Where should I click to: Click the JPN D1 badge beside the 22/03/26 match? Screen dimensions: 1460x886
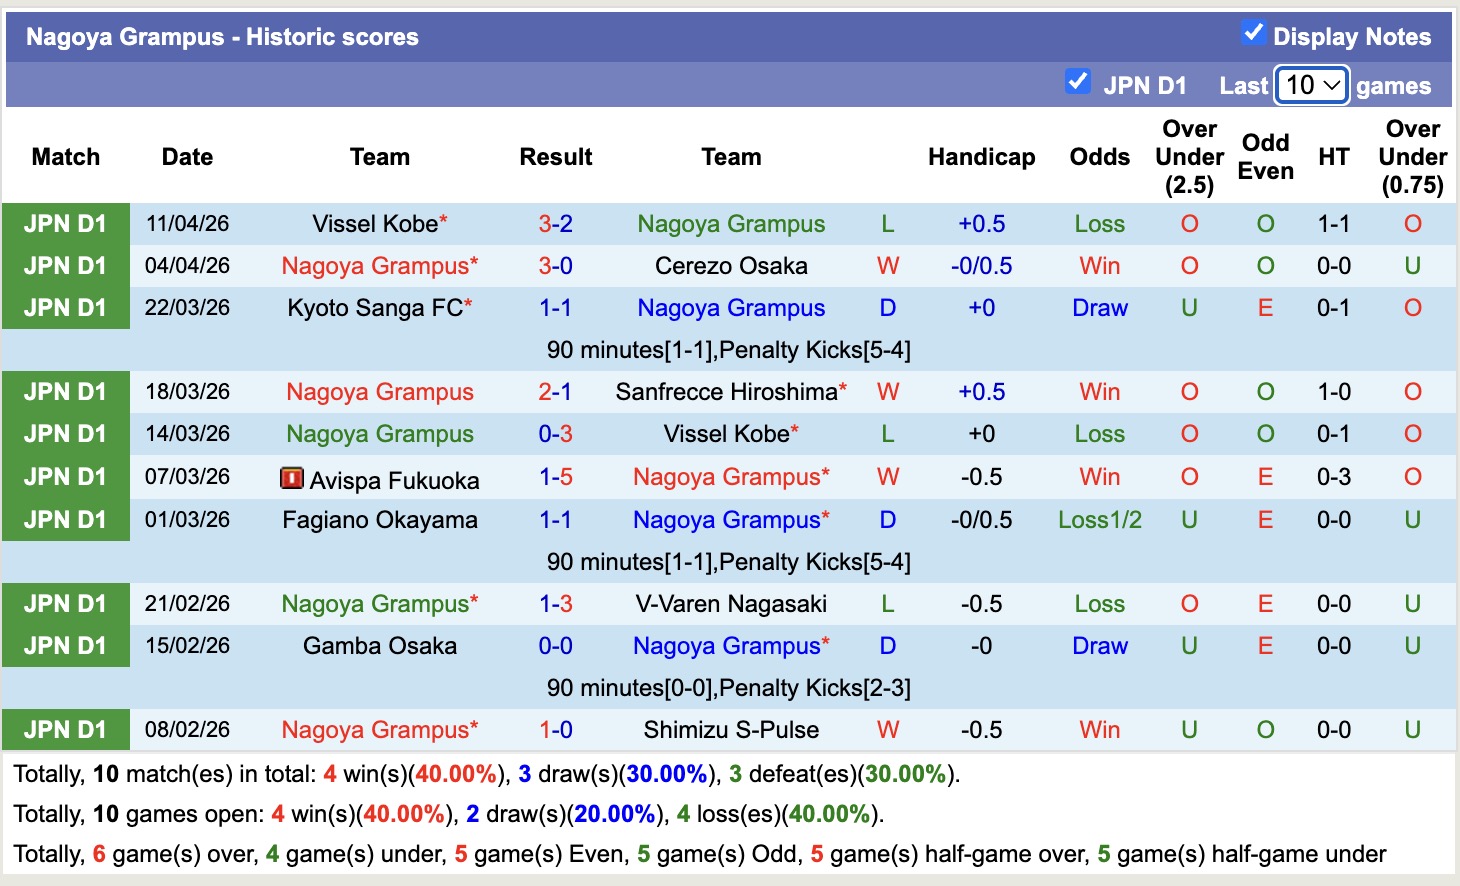pyautogui.click(x=65, y=308)
